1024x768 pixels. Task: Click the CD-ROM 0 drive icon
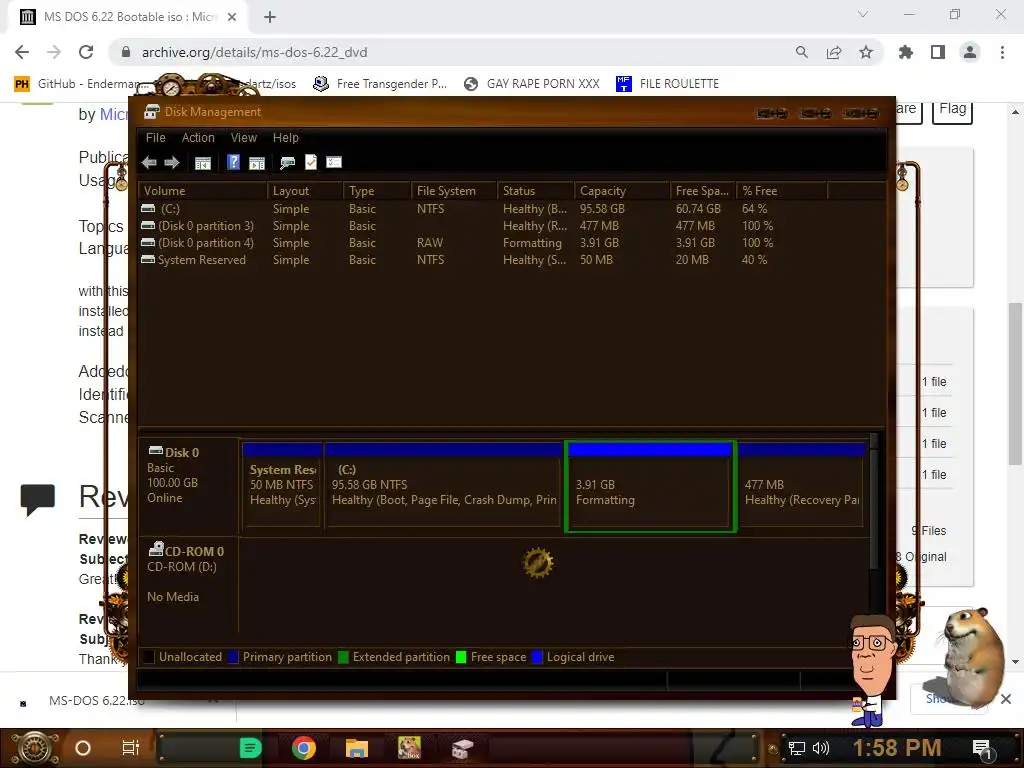click(155, 549)
